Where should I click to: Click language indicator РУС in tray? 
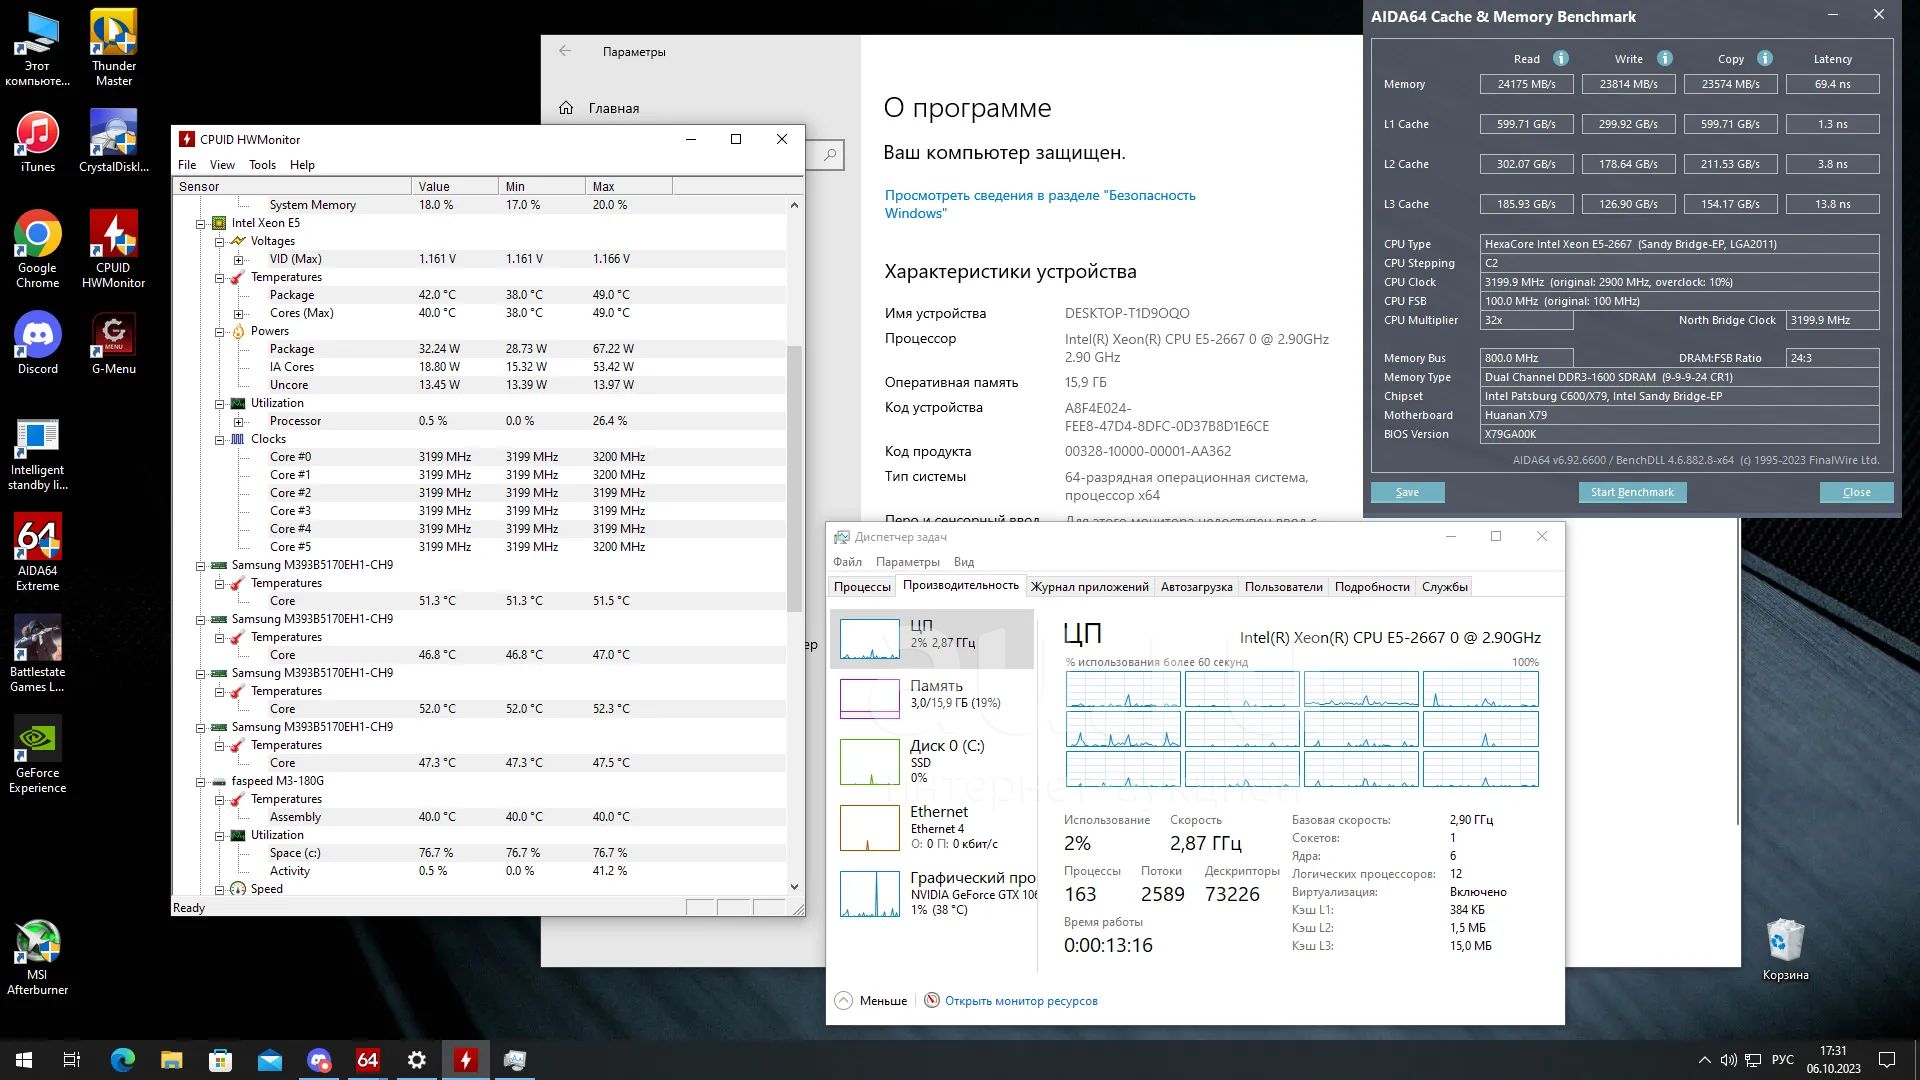click(1783, 1060)
